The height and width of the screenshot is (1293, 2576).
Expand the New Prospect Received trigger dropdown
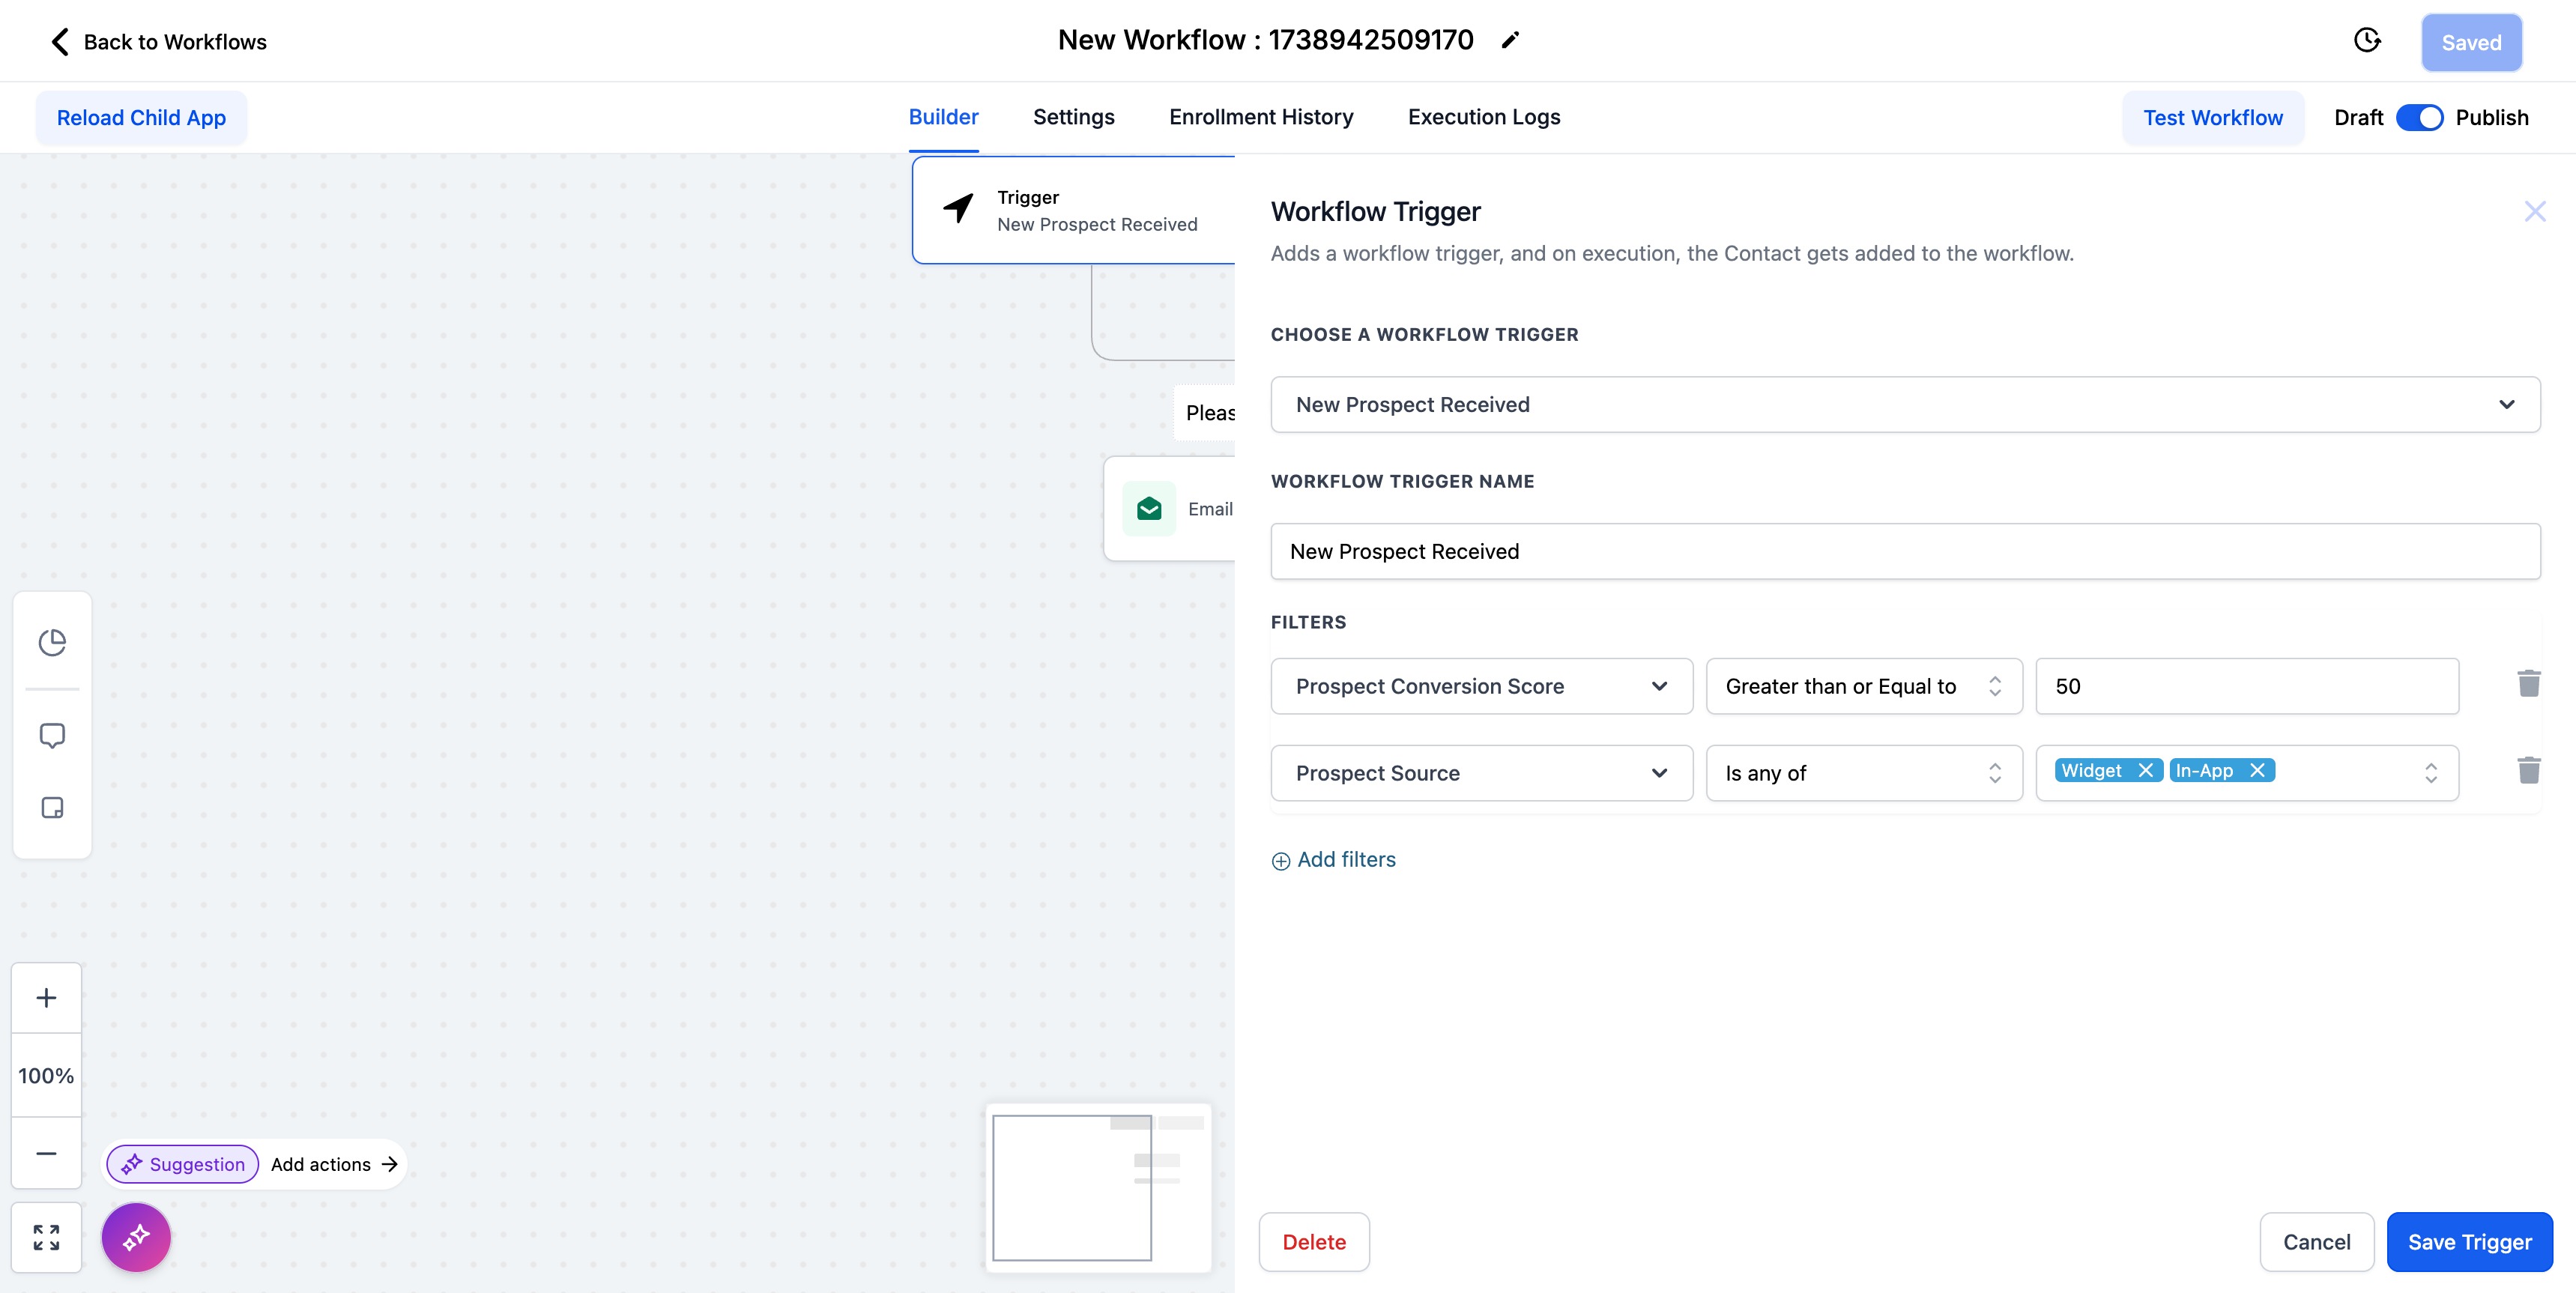coord(1905,405)
